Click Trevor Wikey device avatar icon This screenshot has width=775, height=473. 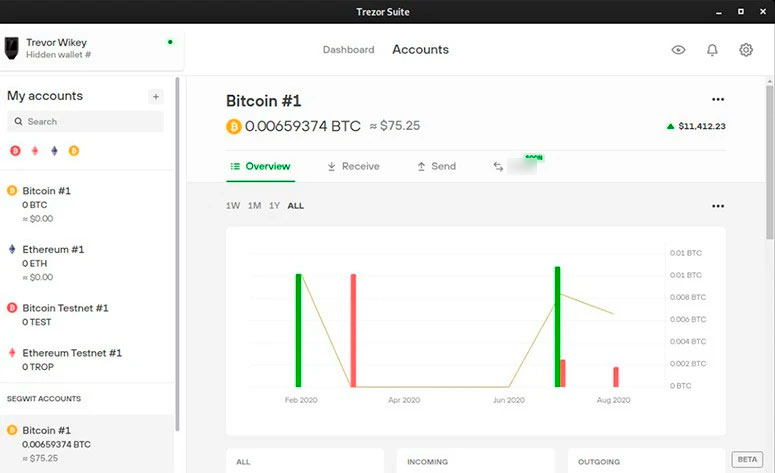(13, 48)
